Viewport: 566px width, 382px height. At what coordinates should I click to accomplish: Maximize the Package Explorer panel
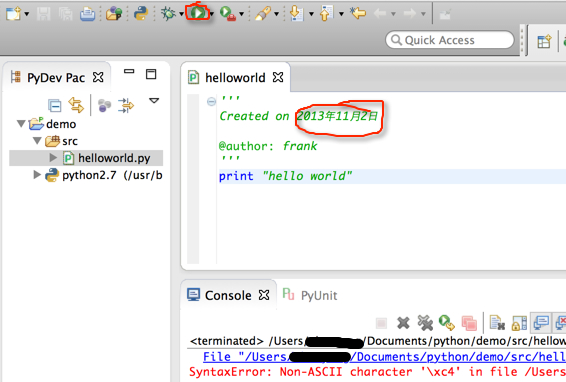[151, 74]
